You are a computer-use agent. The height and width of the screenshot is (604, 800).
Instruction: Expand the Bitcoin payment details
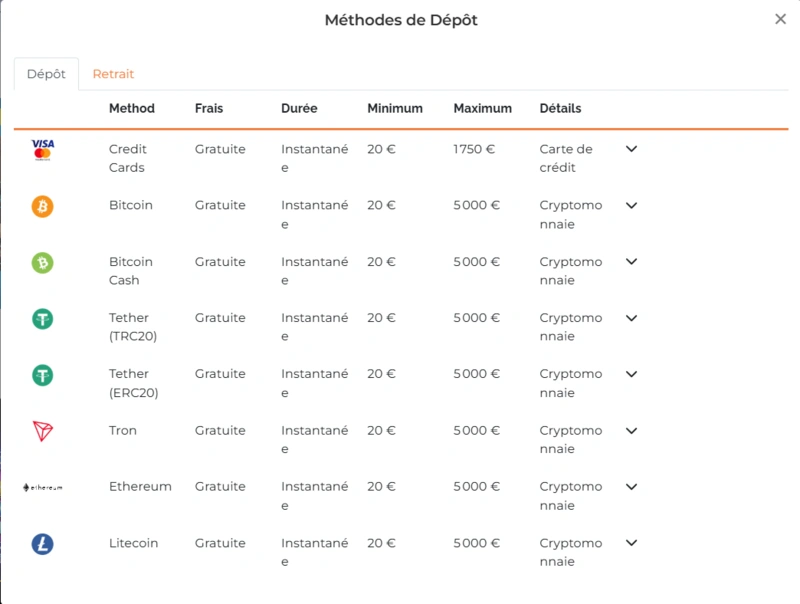click(x=631, y=205)
